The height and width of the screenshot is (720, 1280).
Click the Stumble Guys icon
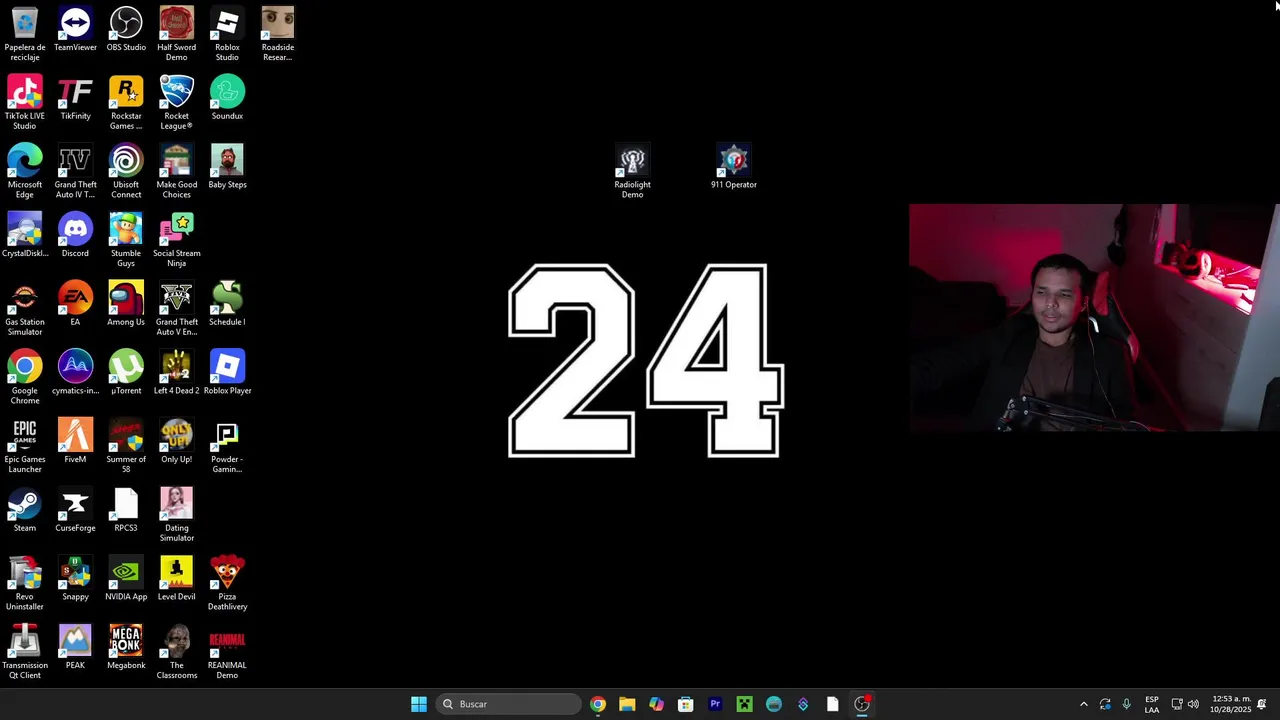point(126,240)
